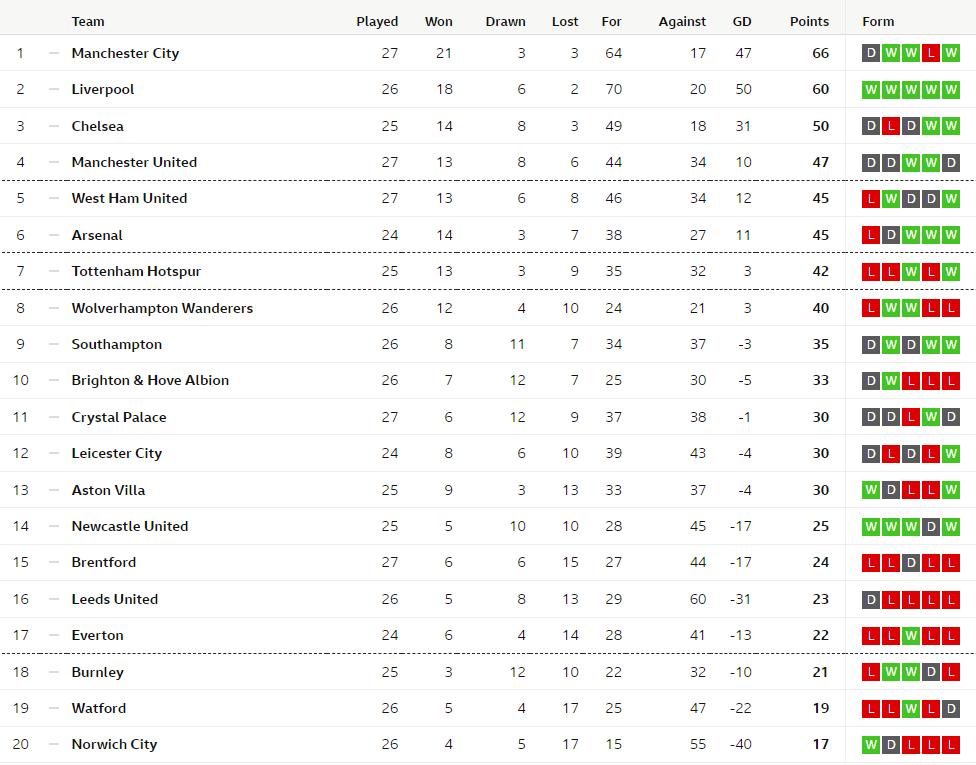Click Newcastle United's grey D form badge
This screenshot has height=765, width=976.
pyautogui.click(x=930, y=526)
